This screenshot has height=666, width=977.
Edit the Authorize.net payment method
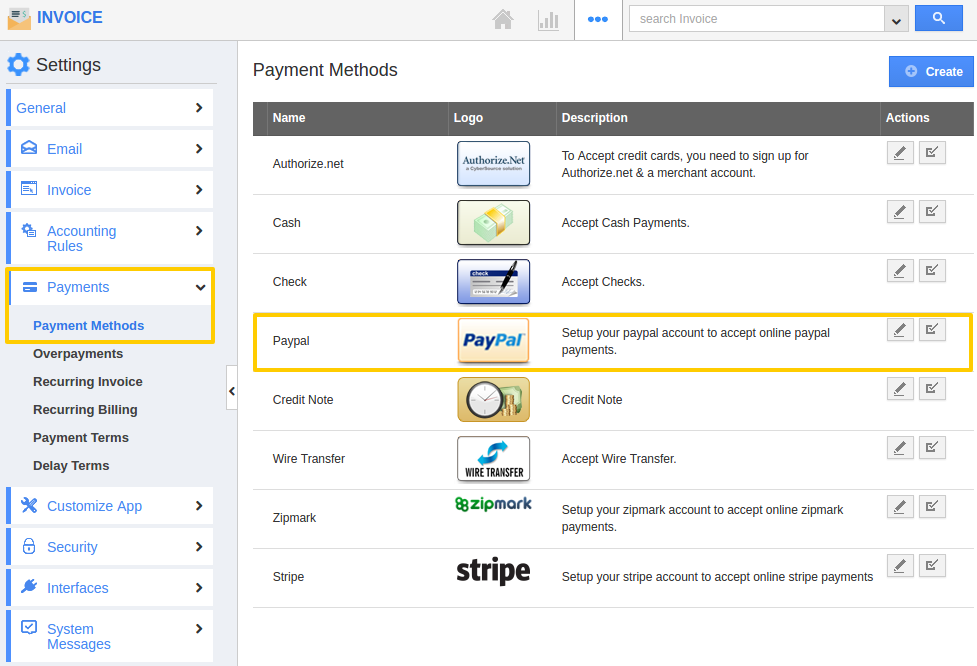click(900, 153)
